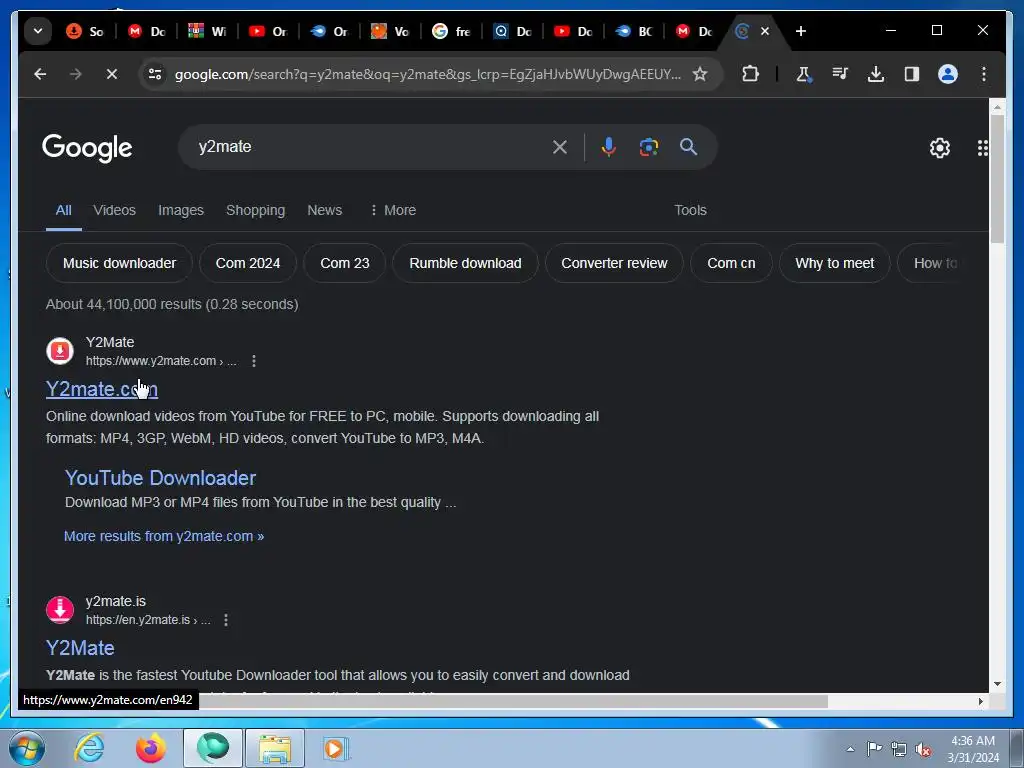Open 'More results from y2mate.com' link
The height and width of the screenshot is (768, 1024).
[164, 536]
